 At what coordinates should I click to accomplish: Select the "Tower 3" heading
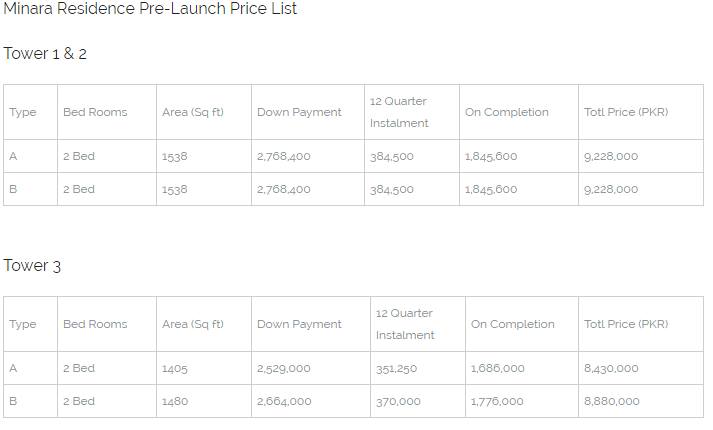click(32, 266)
